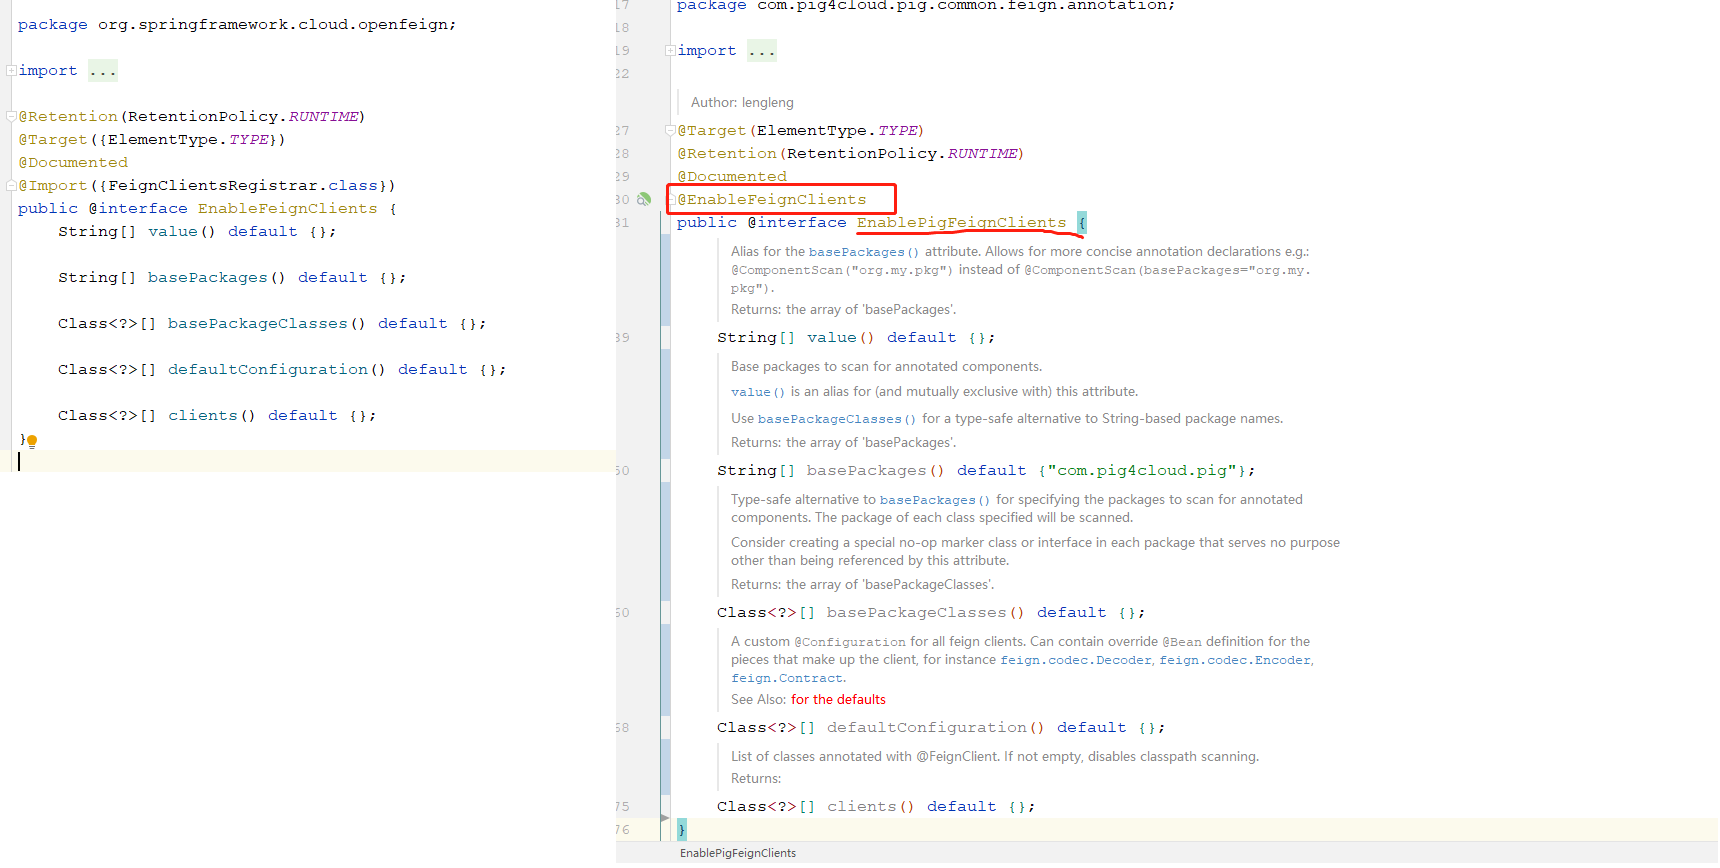Click the highlighted opening brace after EnablePigFeignClients
The image size is (1720, 868).
[1082, 222]
